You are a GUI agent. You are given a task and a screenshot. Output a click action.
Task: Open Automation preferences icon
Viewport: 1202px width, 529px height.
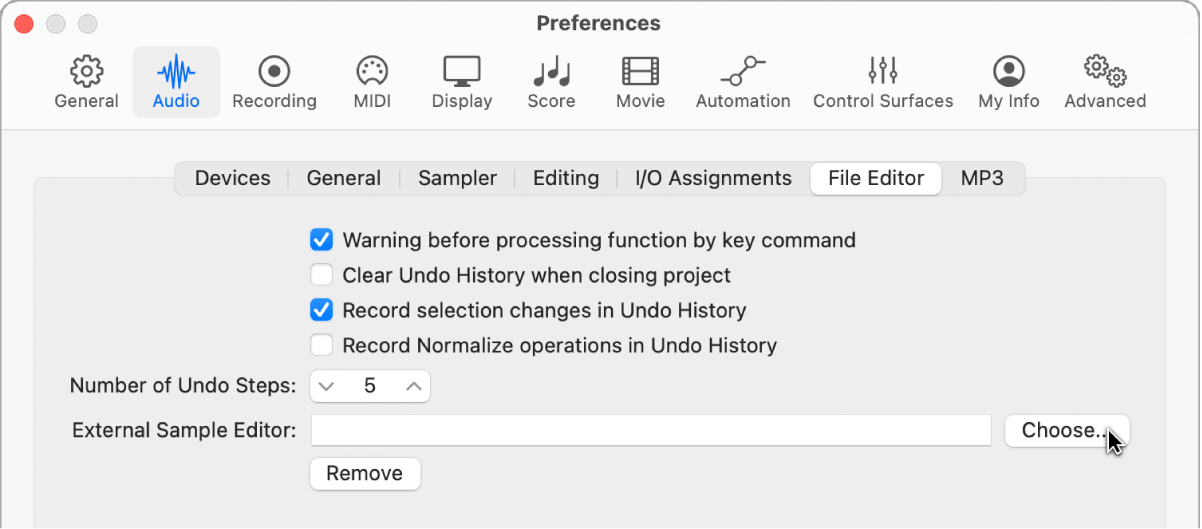pyautogui.click(x=743, y=72)
